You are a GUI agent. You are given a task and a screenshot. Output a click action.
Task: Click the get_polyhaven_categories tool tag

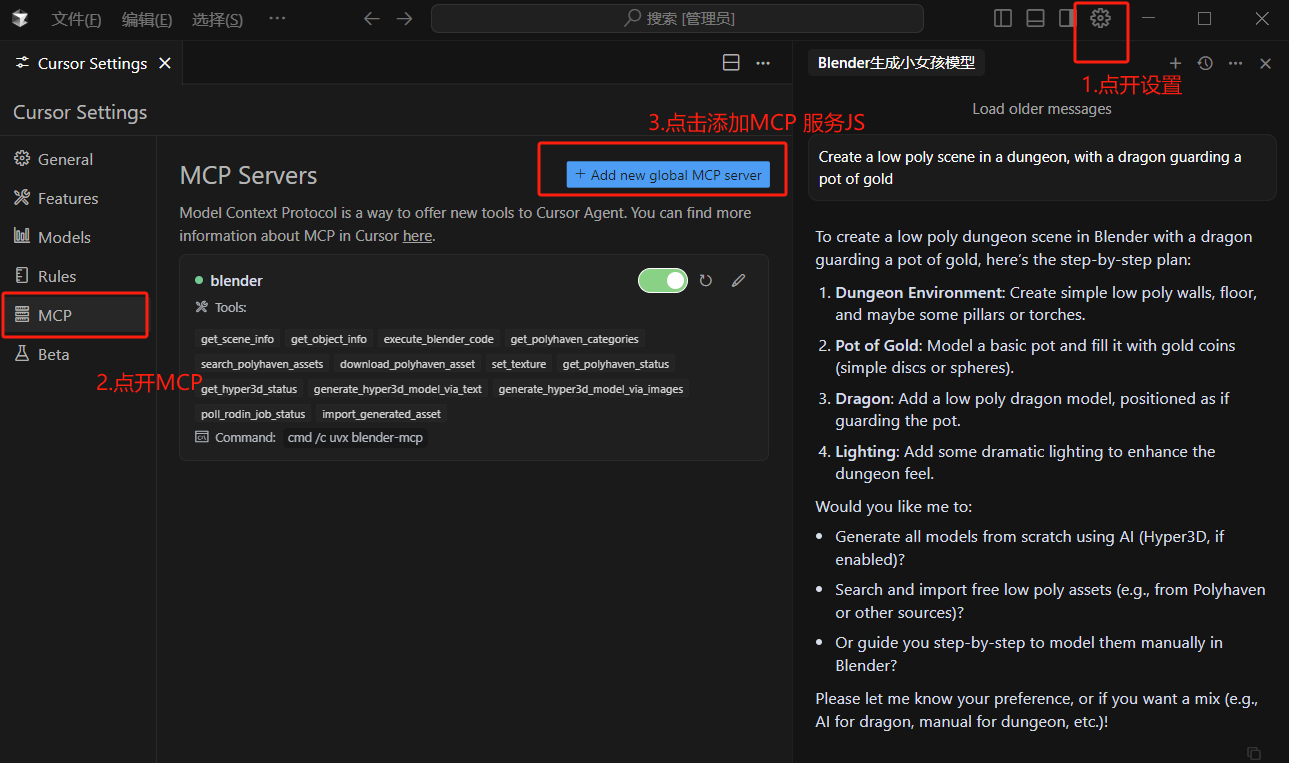574,339
